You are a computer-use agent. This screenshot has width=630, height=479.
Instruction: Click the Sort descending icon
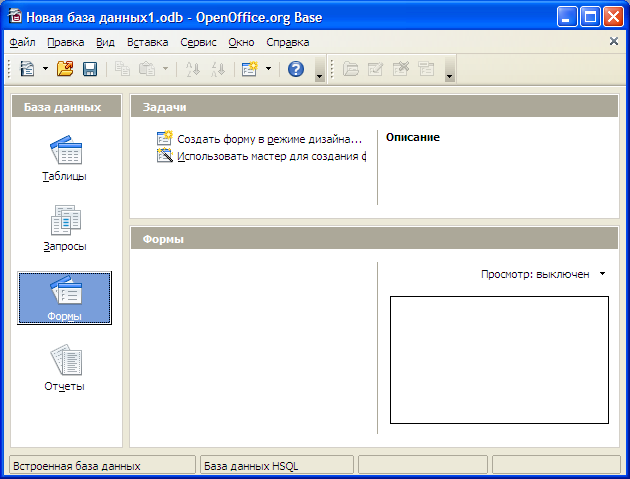point(218,69)
